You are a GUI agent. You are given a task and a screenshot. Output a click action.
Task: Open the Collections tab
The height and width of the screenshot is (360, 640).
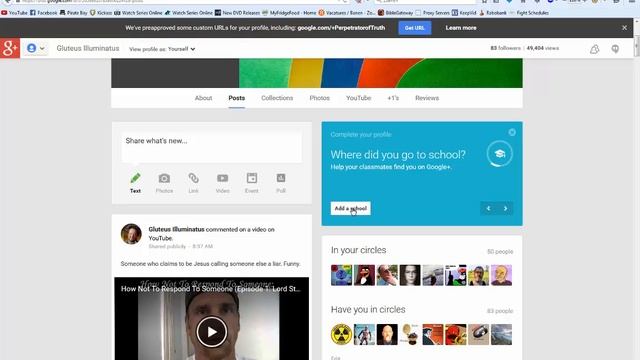(x=277, y=98)
